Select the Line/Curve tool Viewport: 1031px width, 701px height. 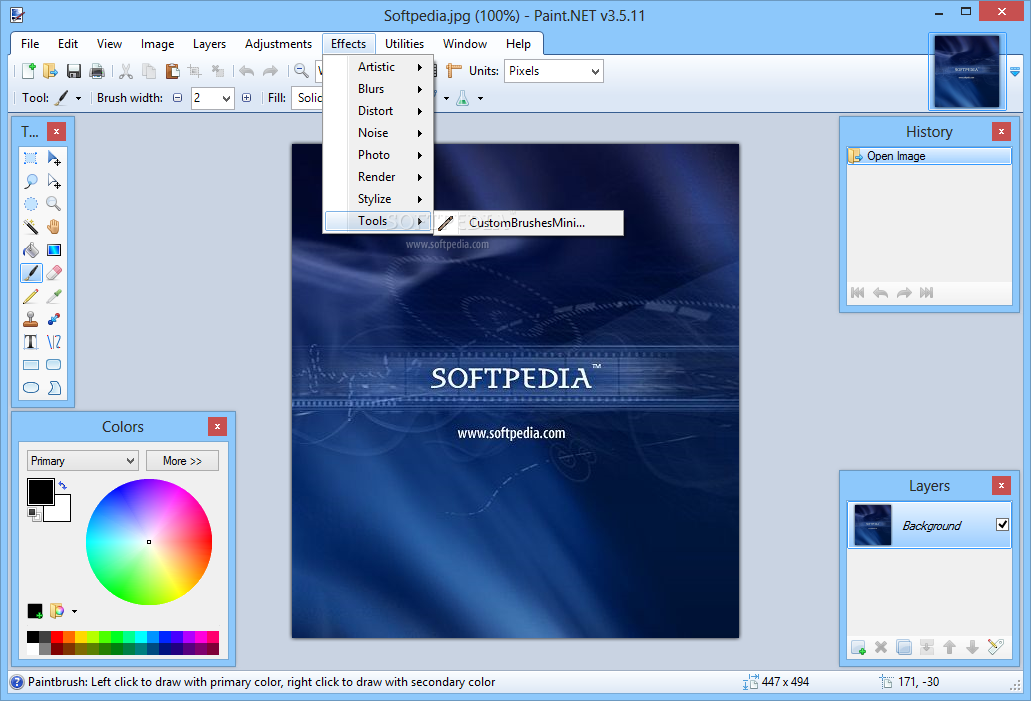54,342
